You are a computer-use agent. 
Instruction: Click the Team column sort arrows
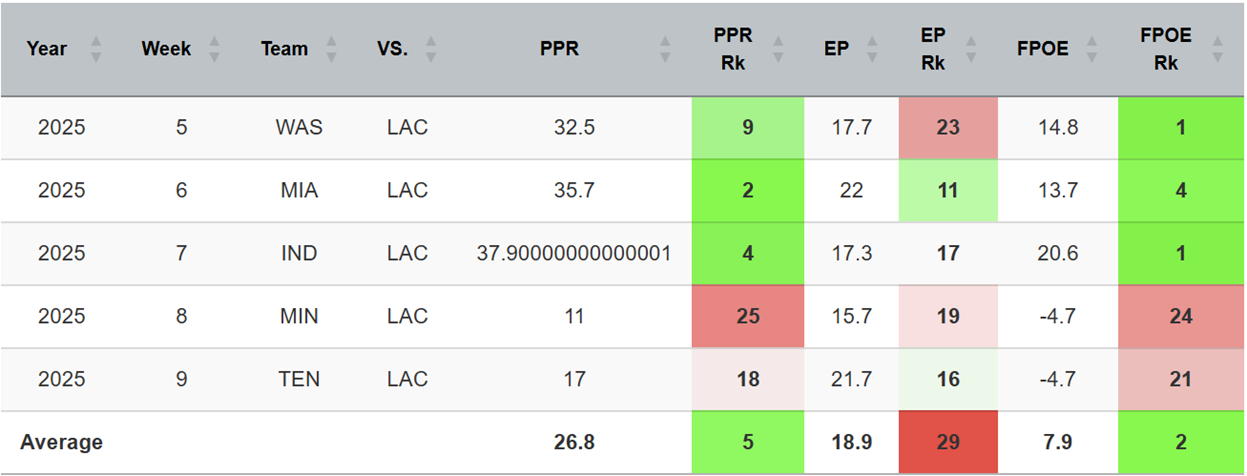(332, 49)
